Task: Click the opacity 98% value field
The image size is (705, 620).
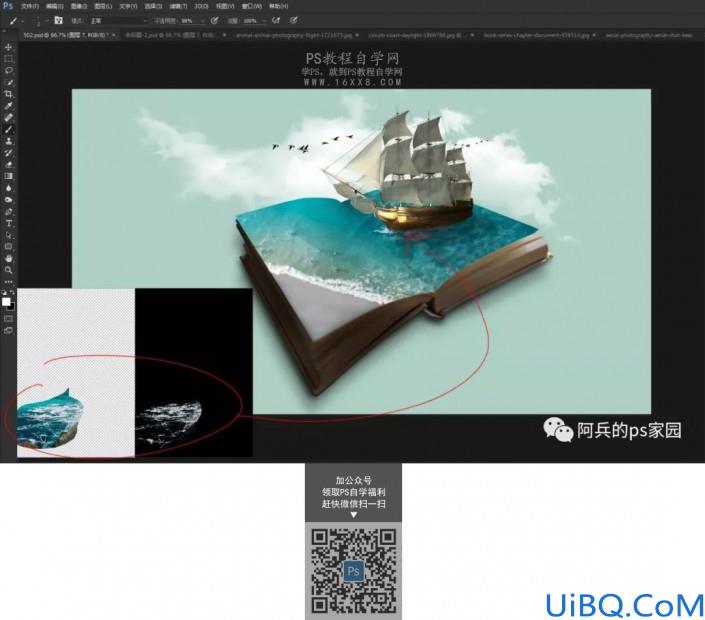Action: [189, 21]
